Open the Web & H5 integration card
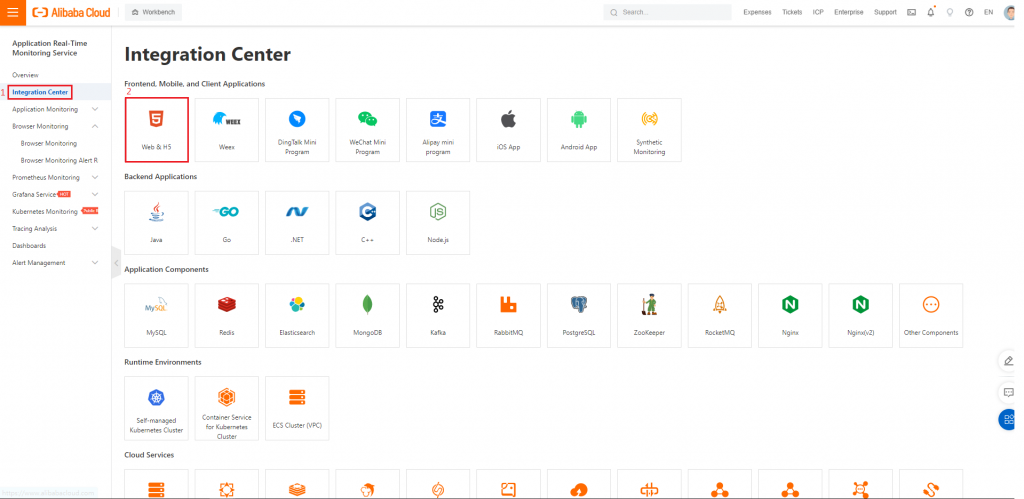The width and height of the screenshot is (1024, 499). [157, 130]
